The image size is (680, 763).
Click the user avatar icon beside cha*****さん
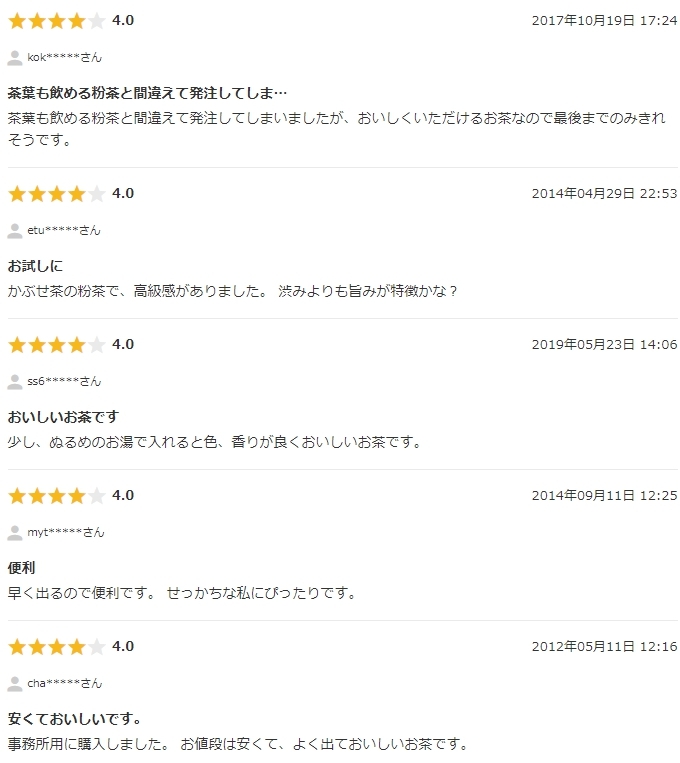[x=15, y=683]
